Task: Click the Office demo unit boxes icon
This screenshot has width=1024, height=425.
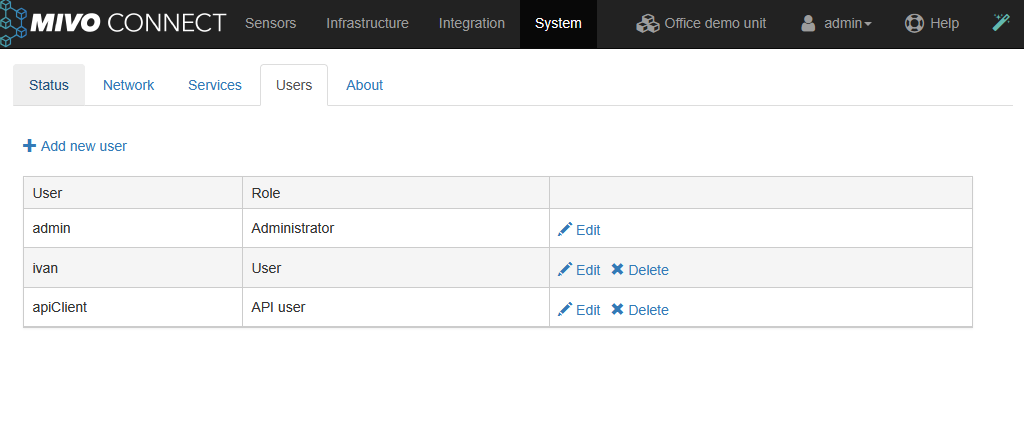Action: (648, 23)
